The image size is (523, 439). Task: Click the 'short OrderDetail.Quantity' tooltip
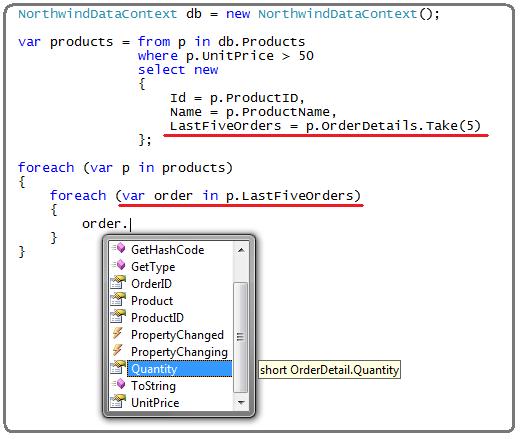click(329, 370)
